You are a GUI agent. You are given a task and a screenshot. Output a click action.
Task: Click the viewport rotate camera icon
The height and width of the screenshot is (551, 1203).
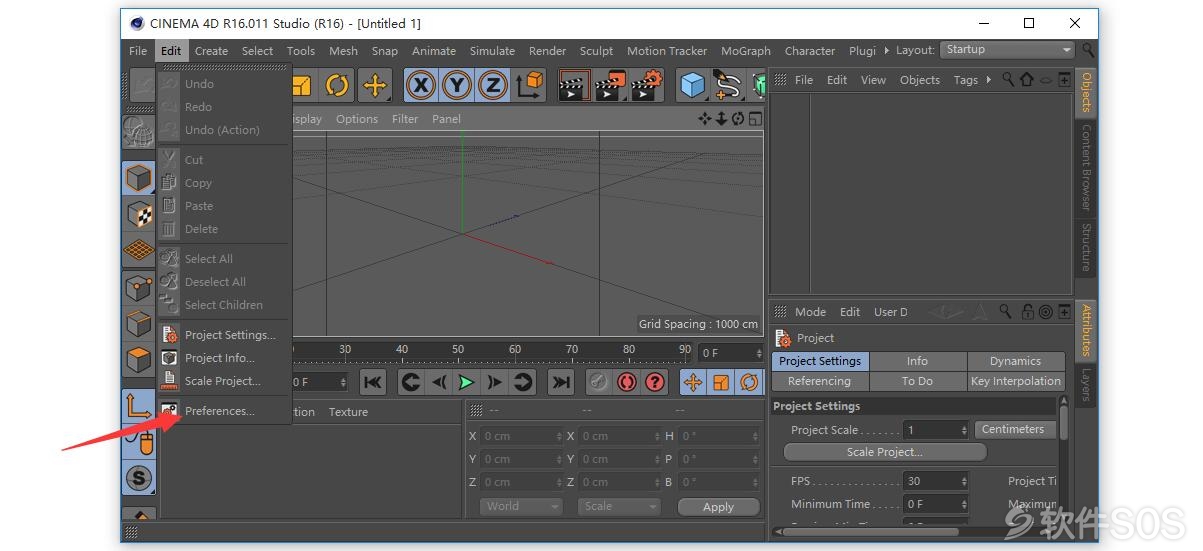tap(738, 119)
